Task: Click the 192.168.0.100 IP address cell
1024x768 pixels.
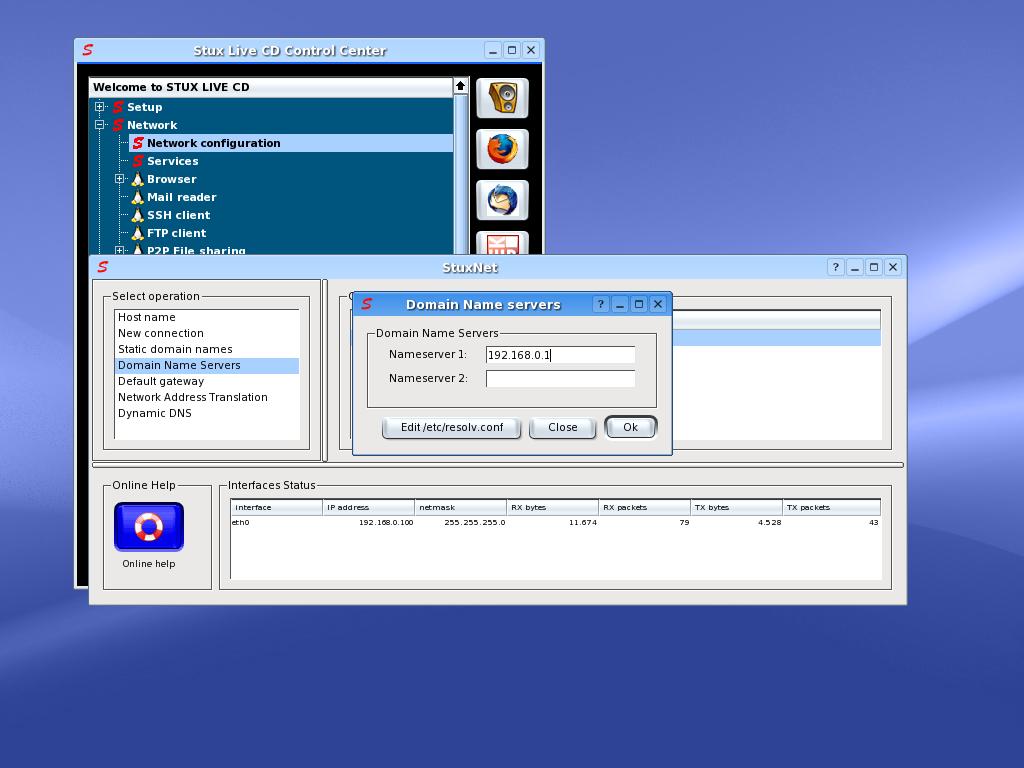Action: [386, 522]
